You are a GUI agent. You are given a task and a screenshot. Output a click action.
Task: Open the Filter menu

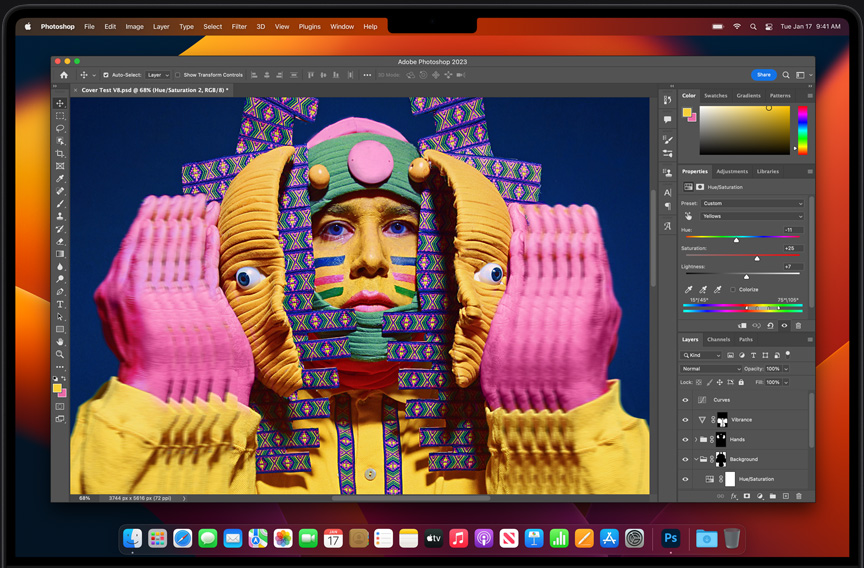coord(239,27)
